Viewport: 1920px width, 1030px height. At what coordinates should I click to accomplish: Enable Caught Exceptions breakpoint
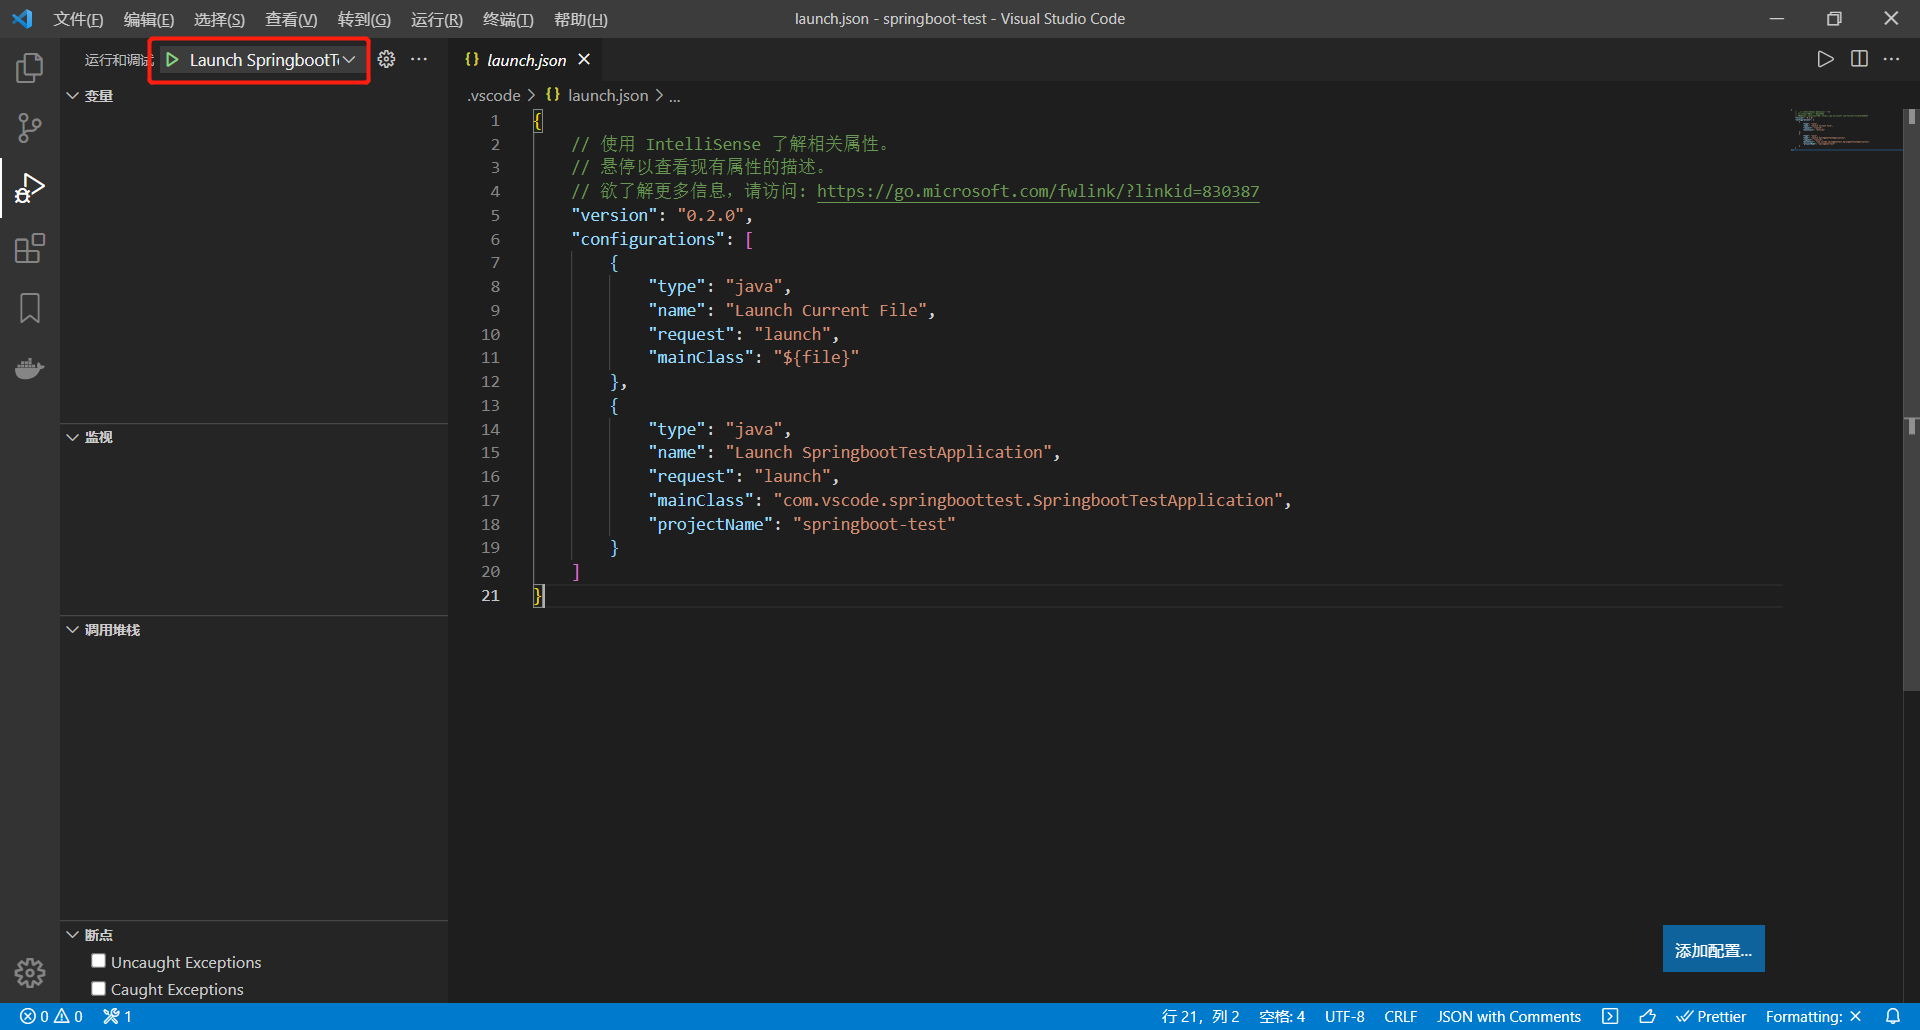[x=99, y=988]
